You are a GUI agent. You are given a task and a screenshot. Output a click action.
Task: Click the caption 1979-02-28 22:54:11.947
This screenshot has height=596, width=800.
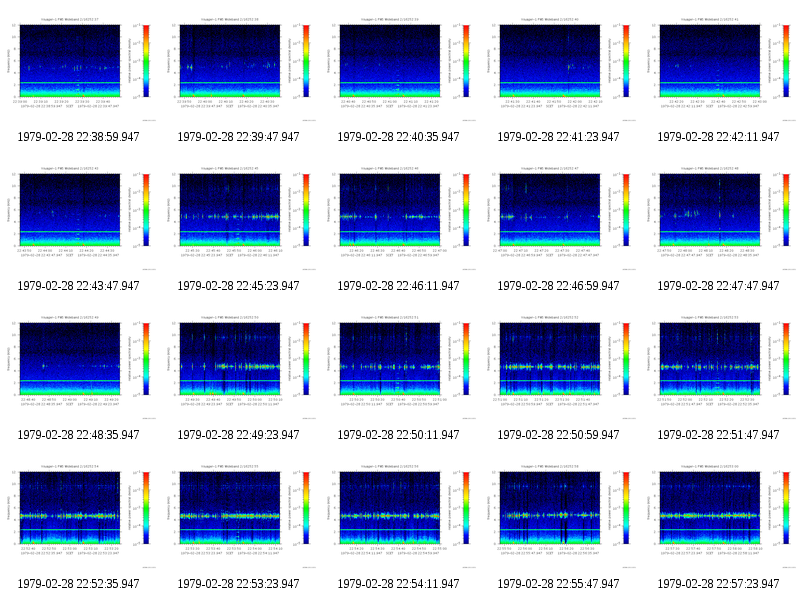(398, 584)
